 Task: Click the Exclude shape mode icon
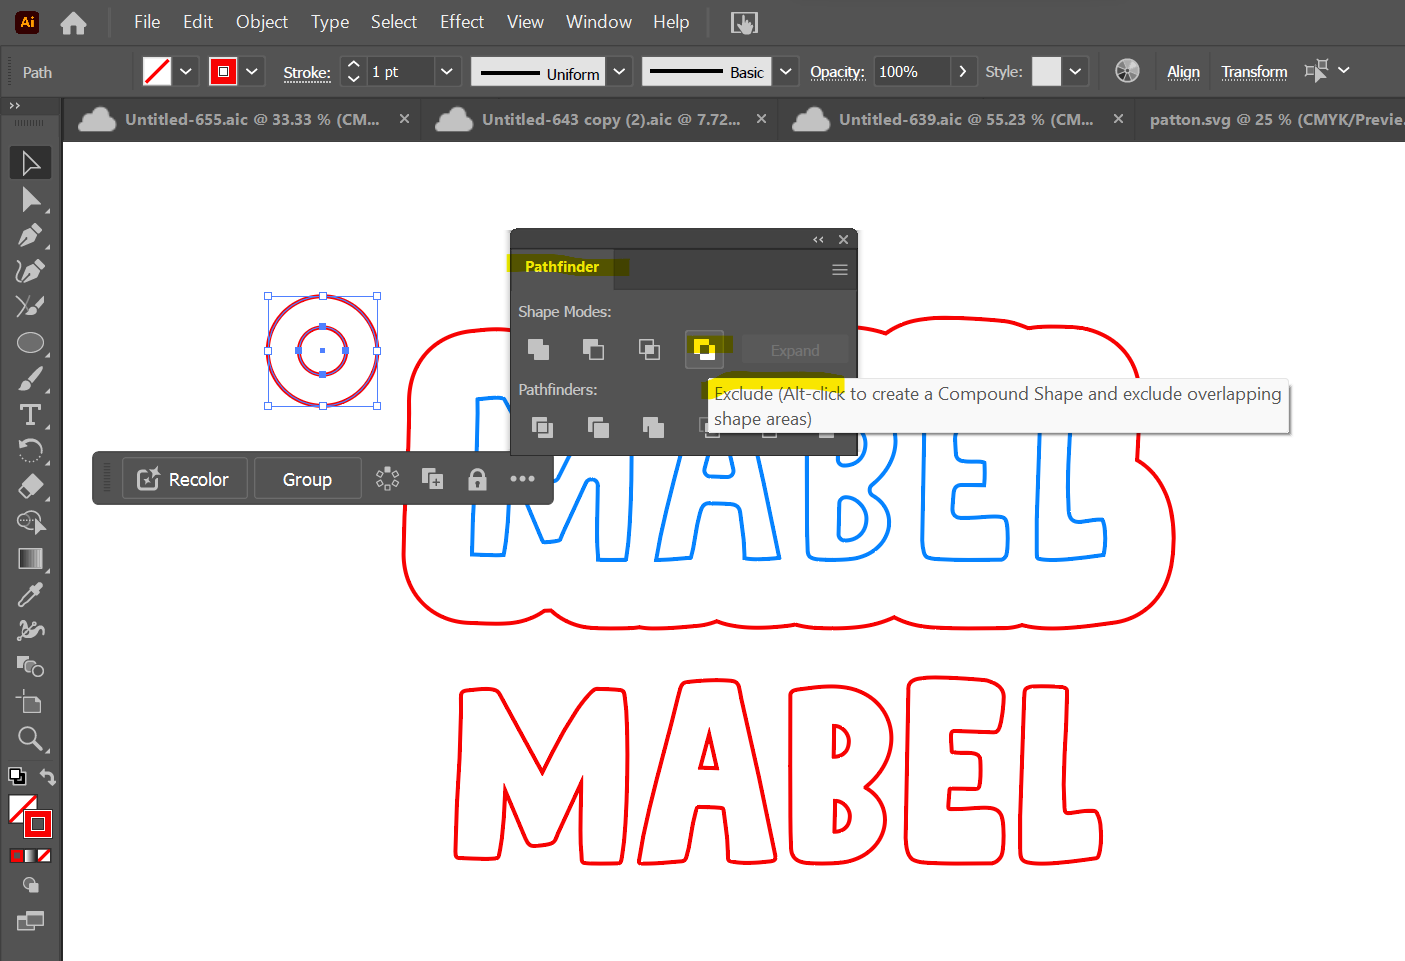coord(704,349)
